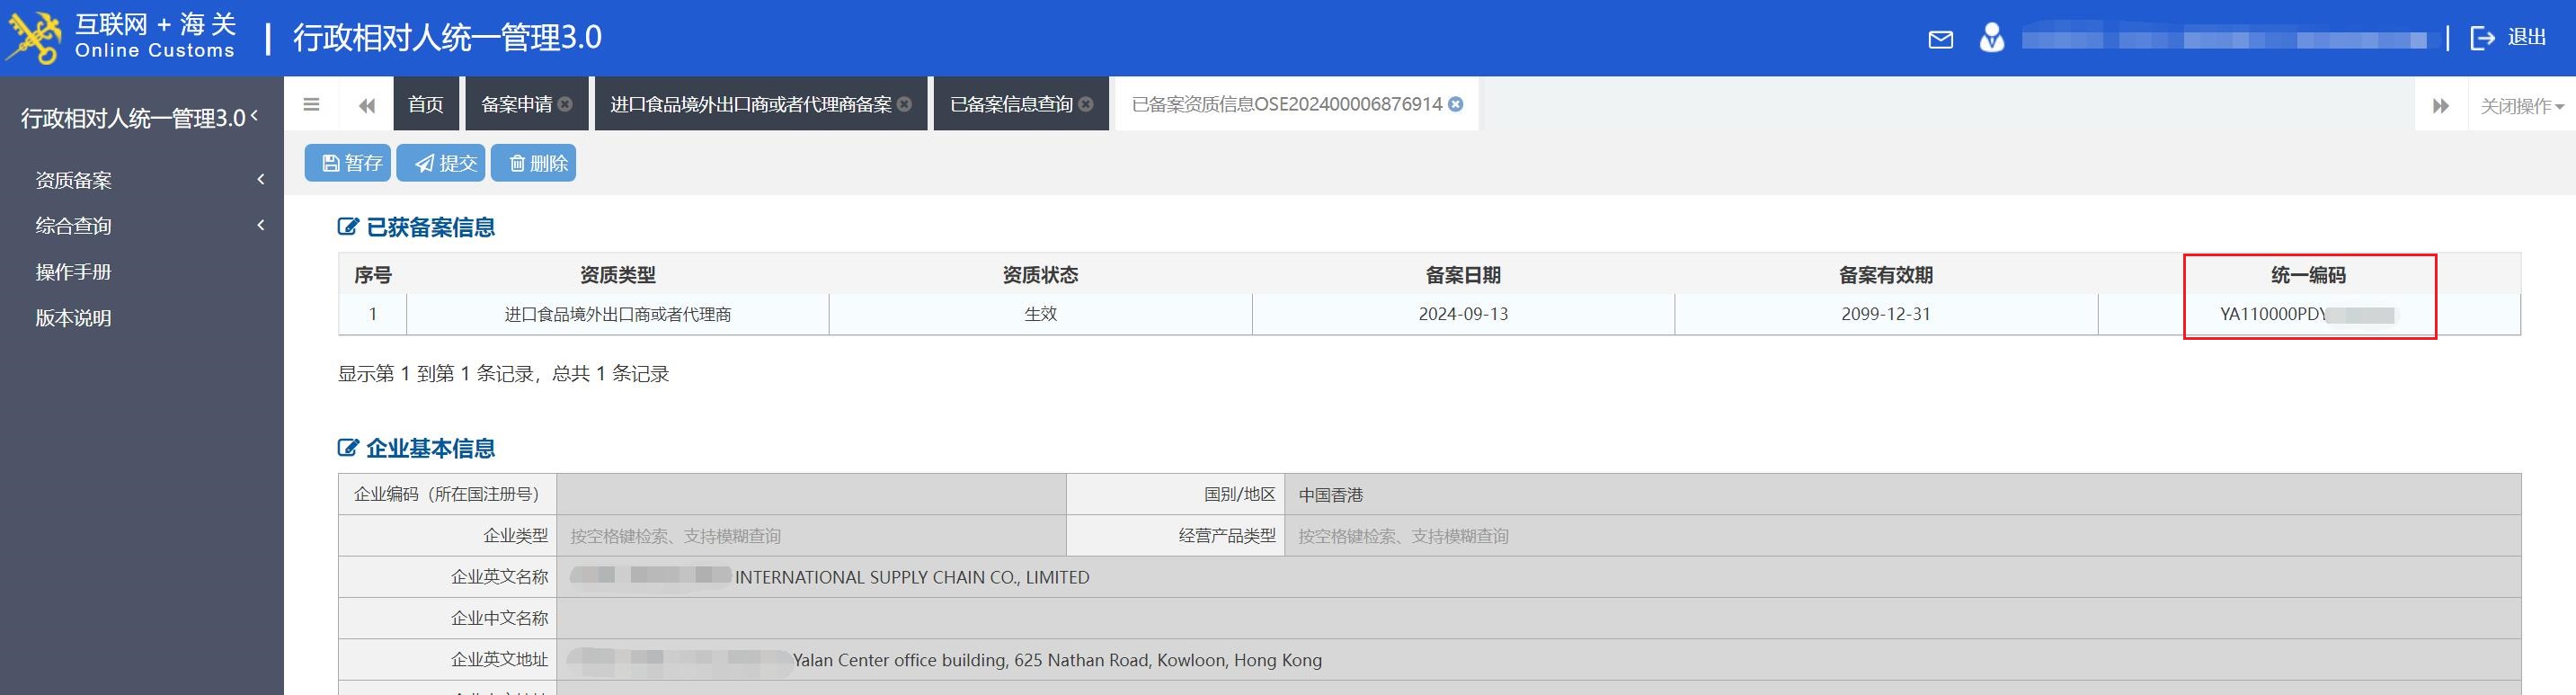Open the mail envelope icon in header
The image size is (2576, 695).
(x=1940, y=39)
